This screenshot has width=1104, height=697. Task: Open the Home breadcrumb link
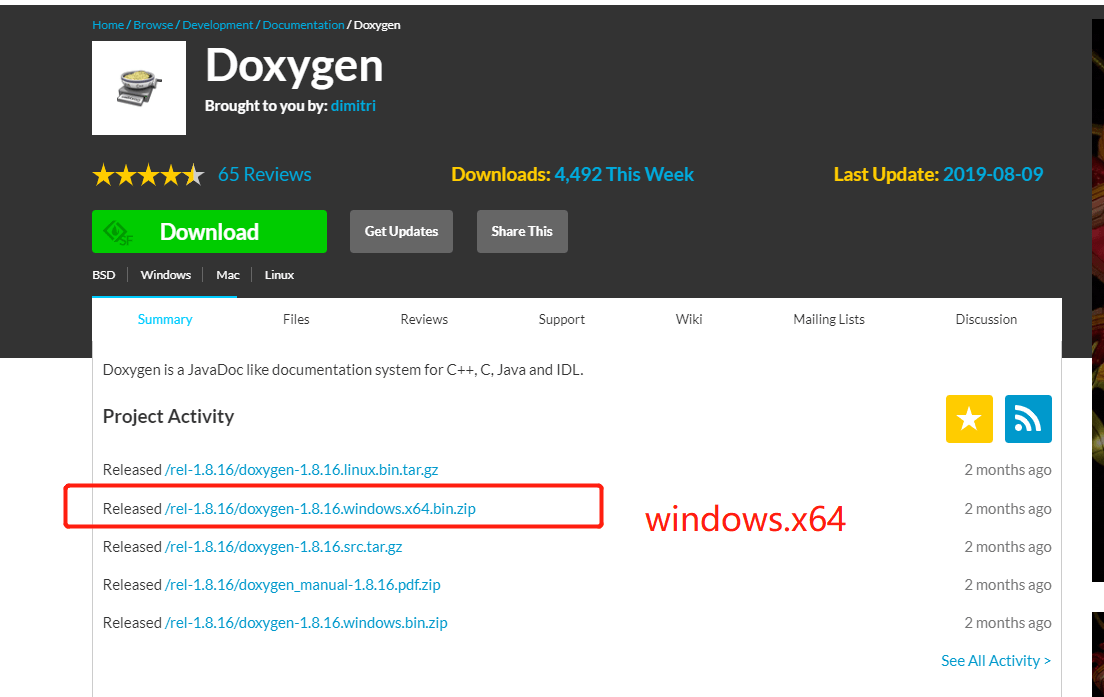pyautogui.click(x=108, y=25)
